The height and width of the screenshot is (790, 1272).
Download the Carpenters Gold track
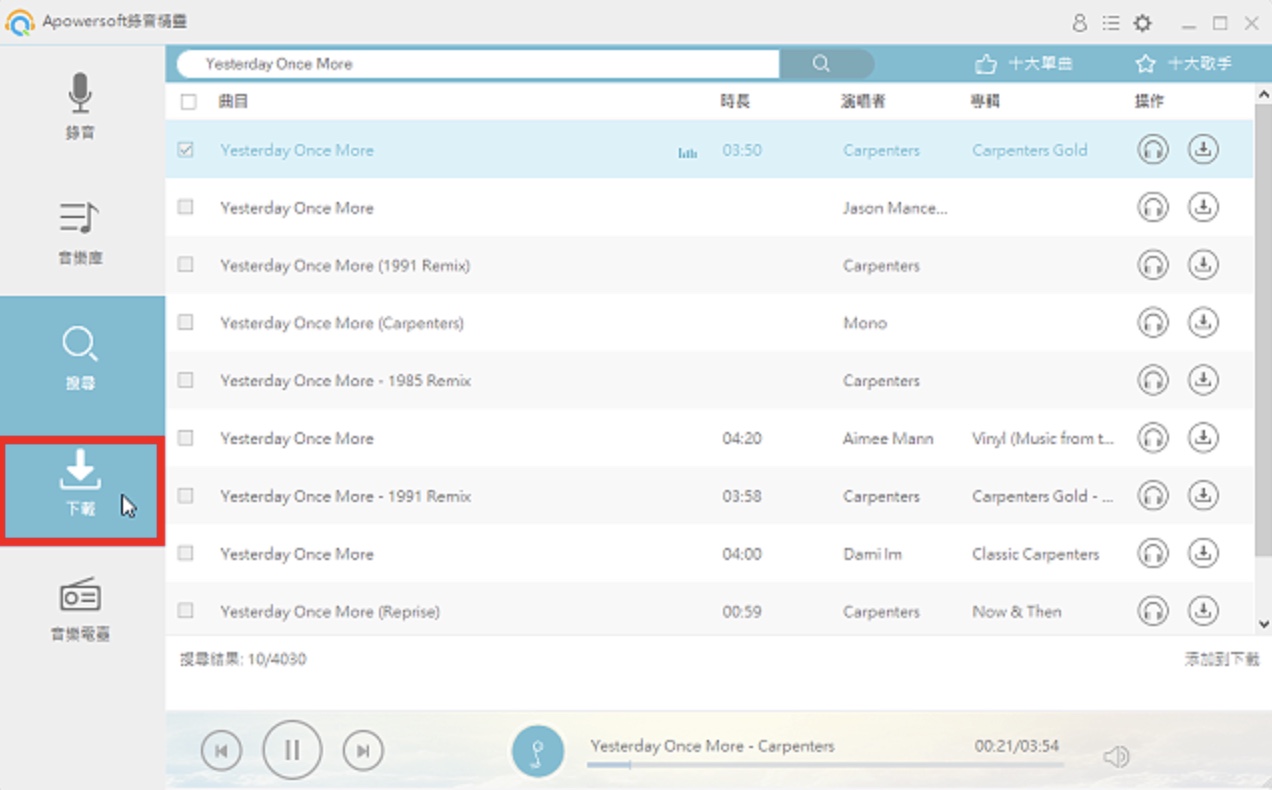coord(1203,150)
